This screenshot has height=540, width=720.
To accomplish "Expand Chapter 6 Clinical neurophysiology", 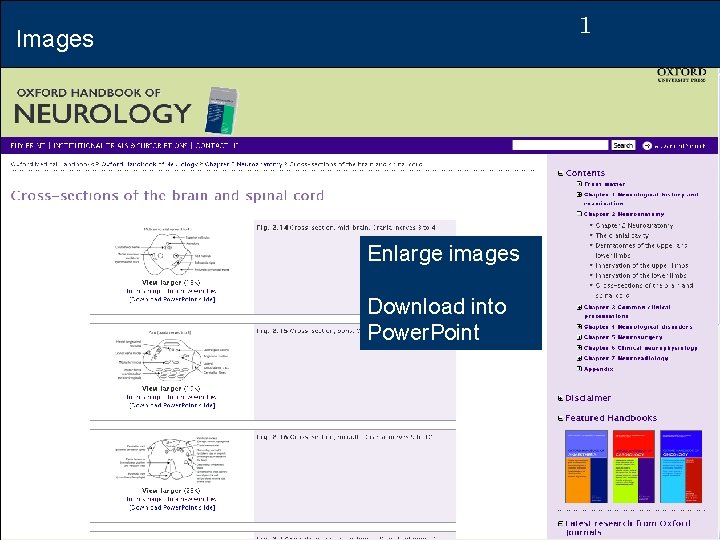I will (579, 348).
